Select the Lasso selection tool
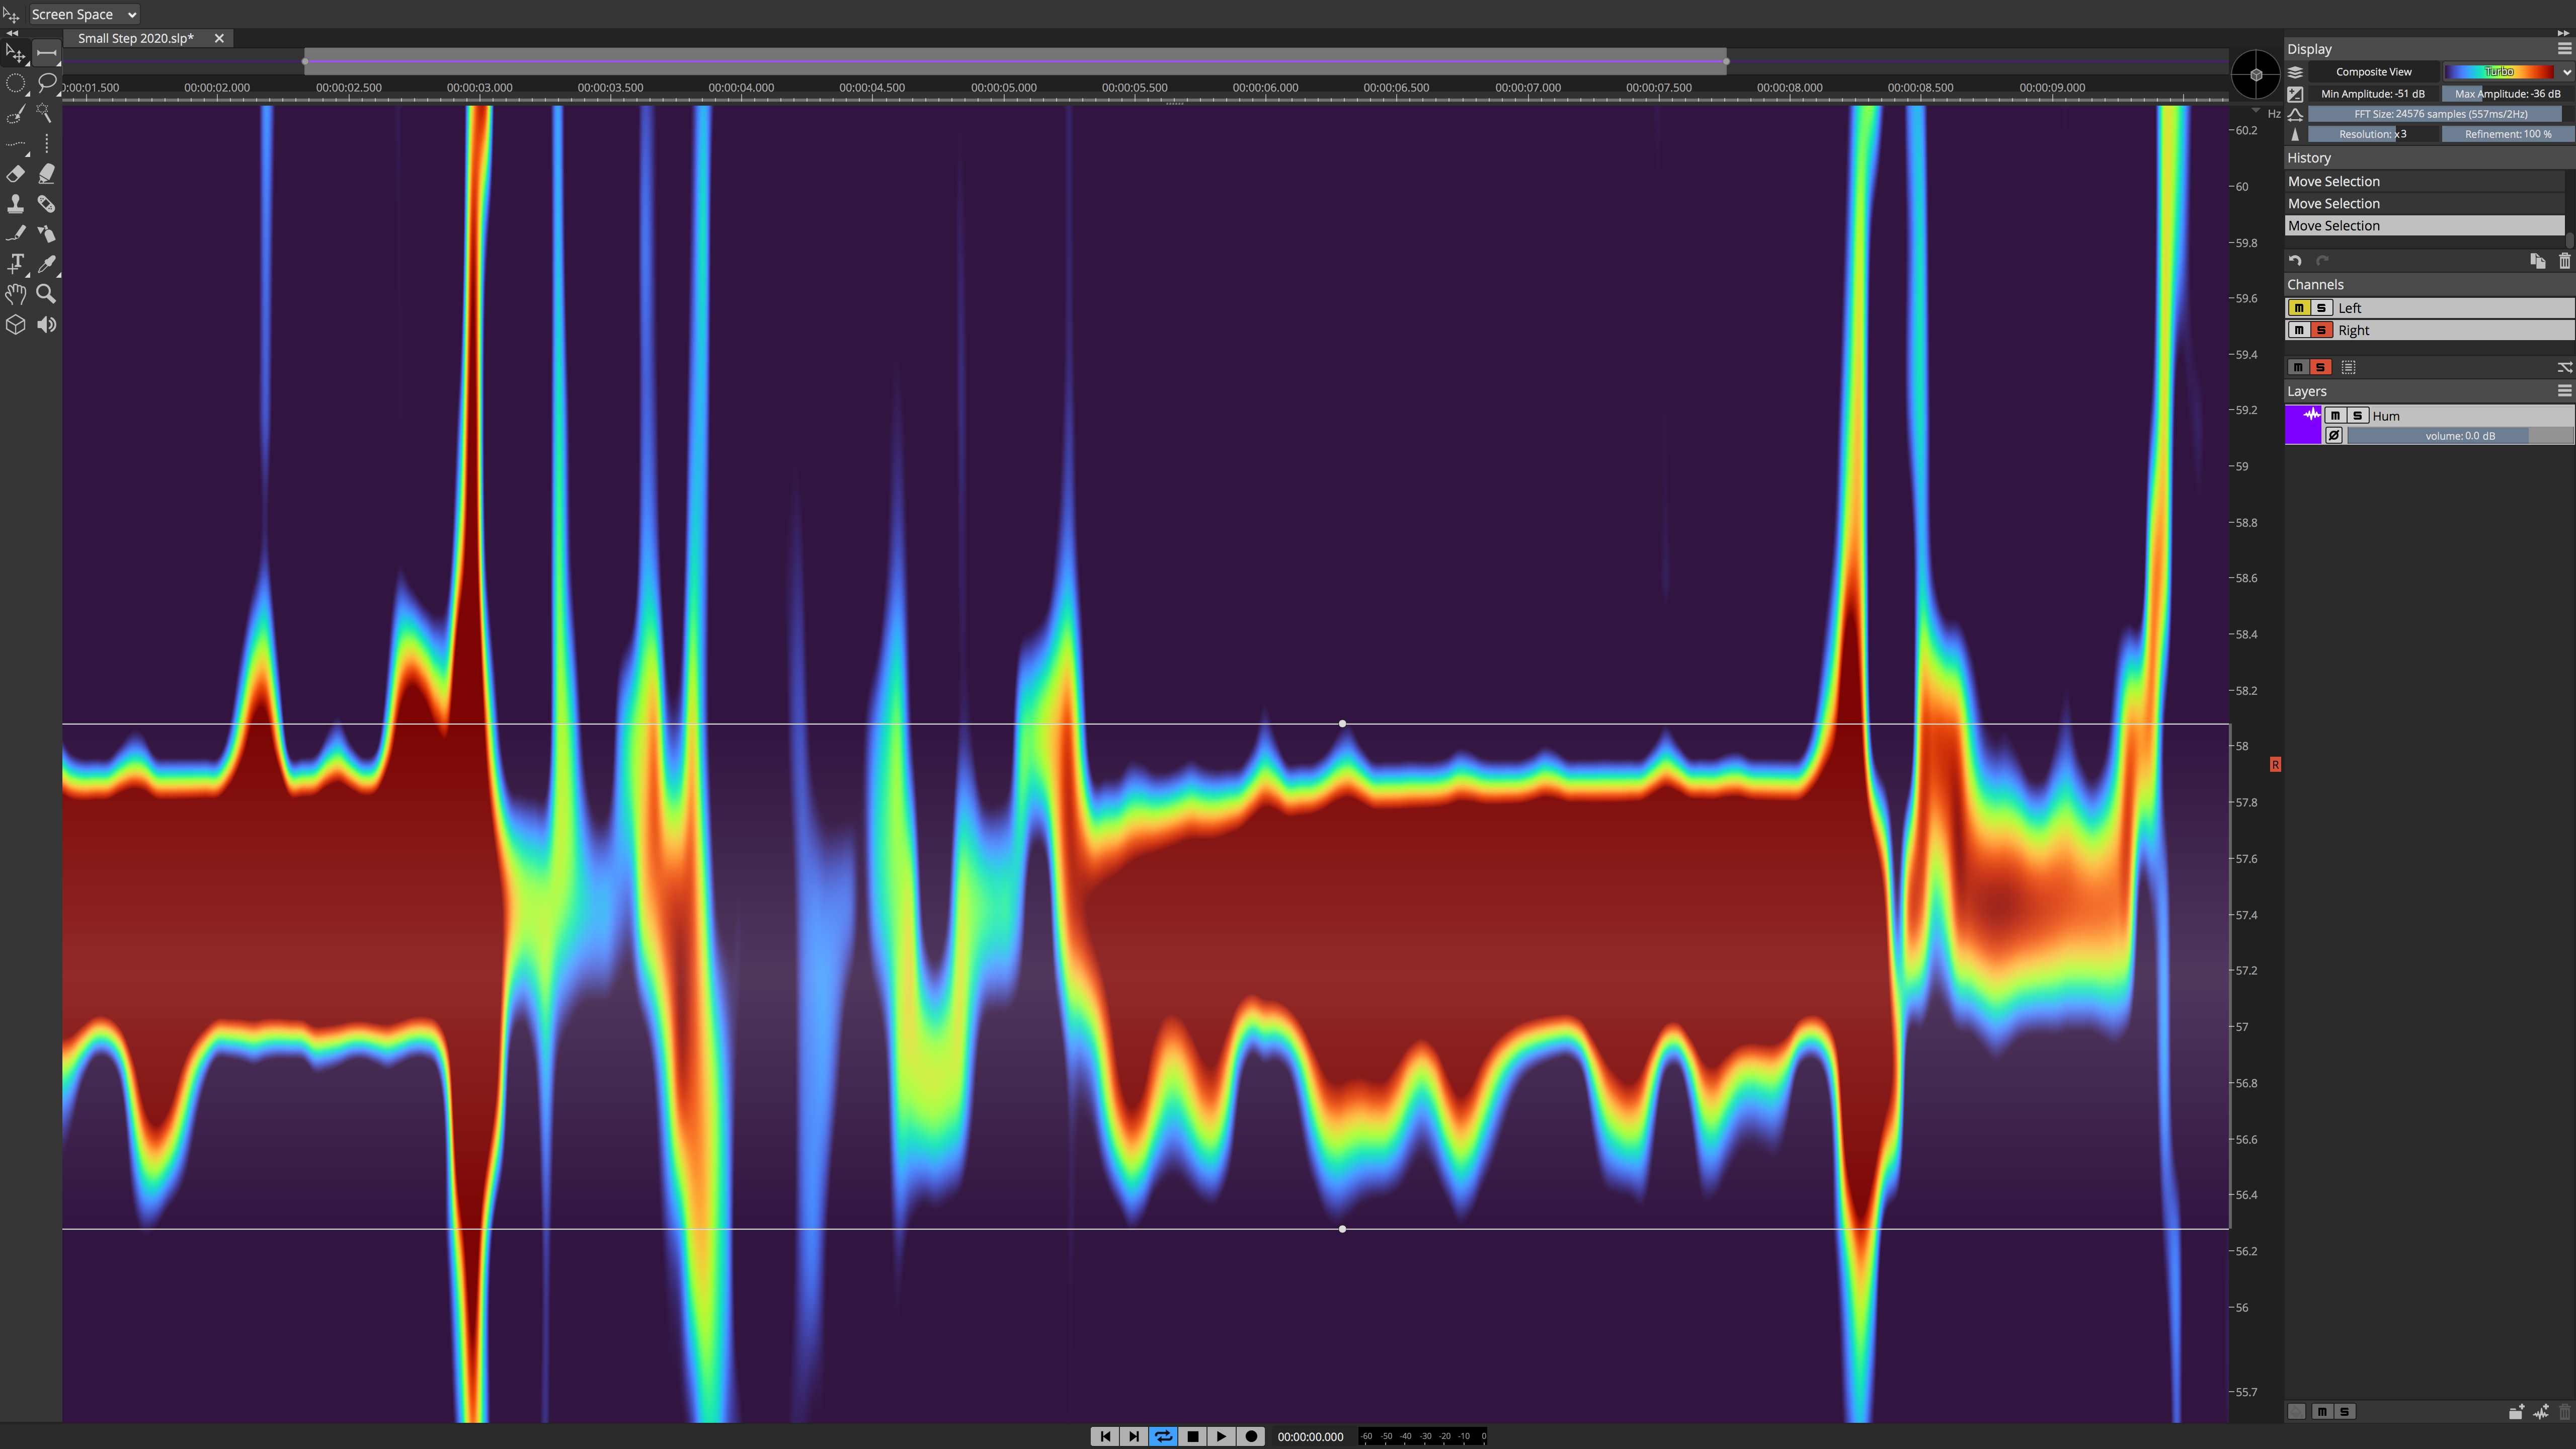The height and width of the screenshot is (1449, 2576). [x=46, y=83]
